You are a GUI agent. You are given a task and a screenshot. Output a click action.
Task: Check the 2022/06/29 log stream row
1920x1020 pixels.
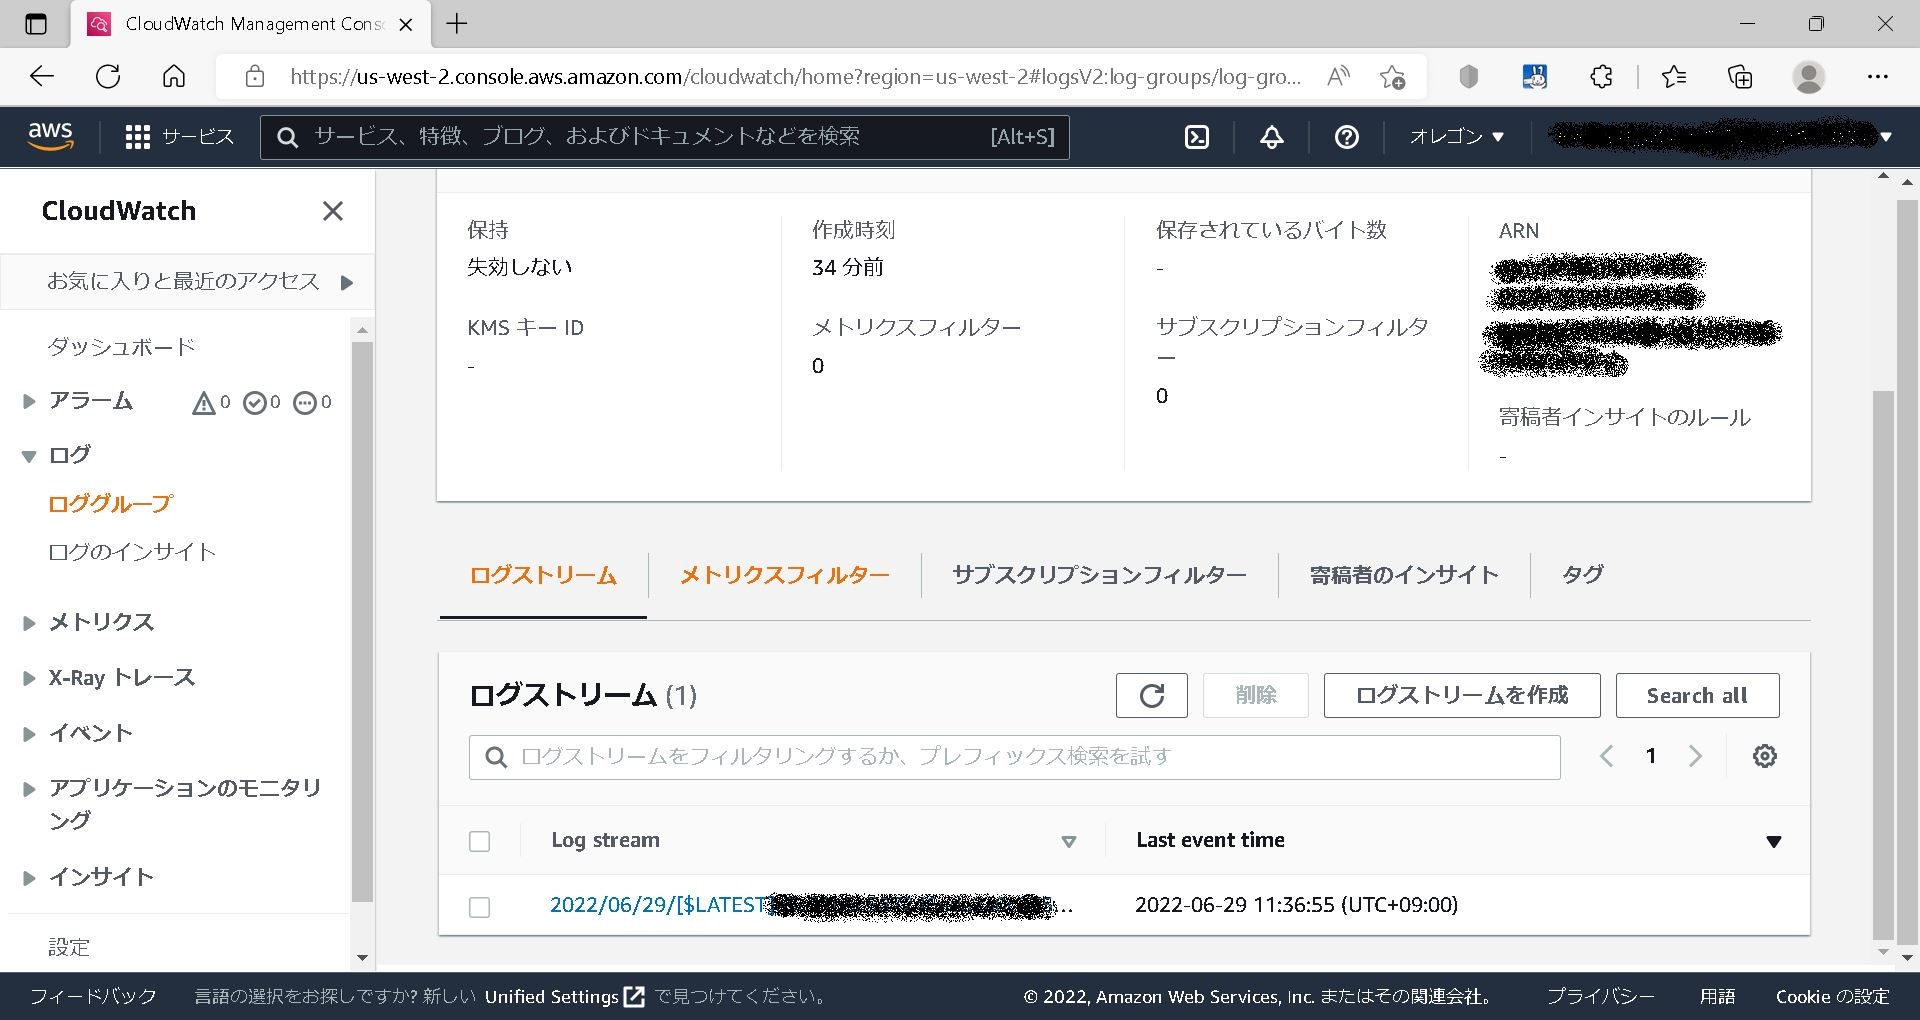pyautogui.click(x=480, y=907)
